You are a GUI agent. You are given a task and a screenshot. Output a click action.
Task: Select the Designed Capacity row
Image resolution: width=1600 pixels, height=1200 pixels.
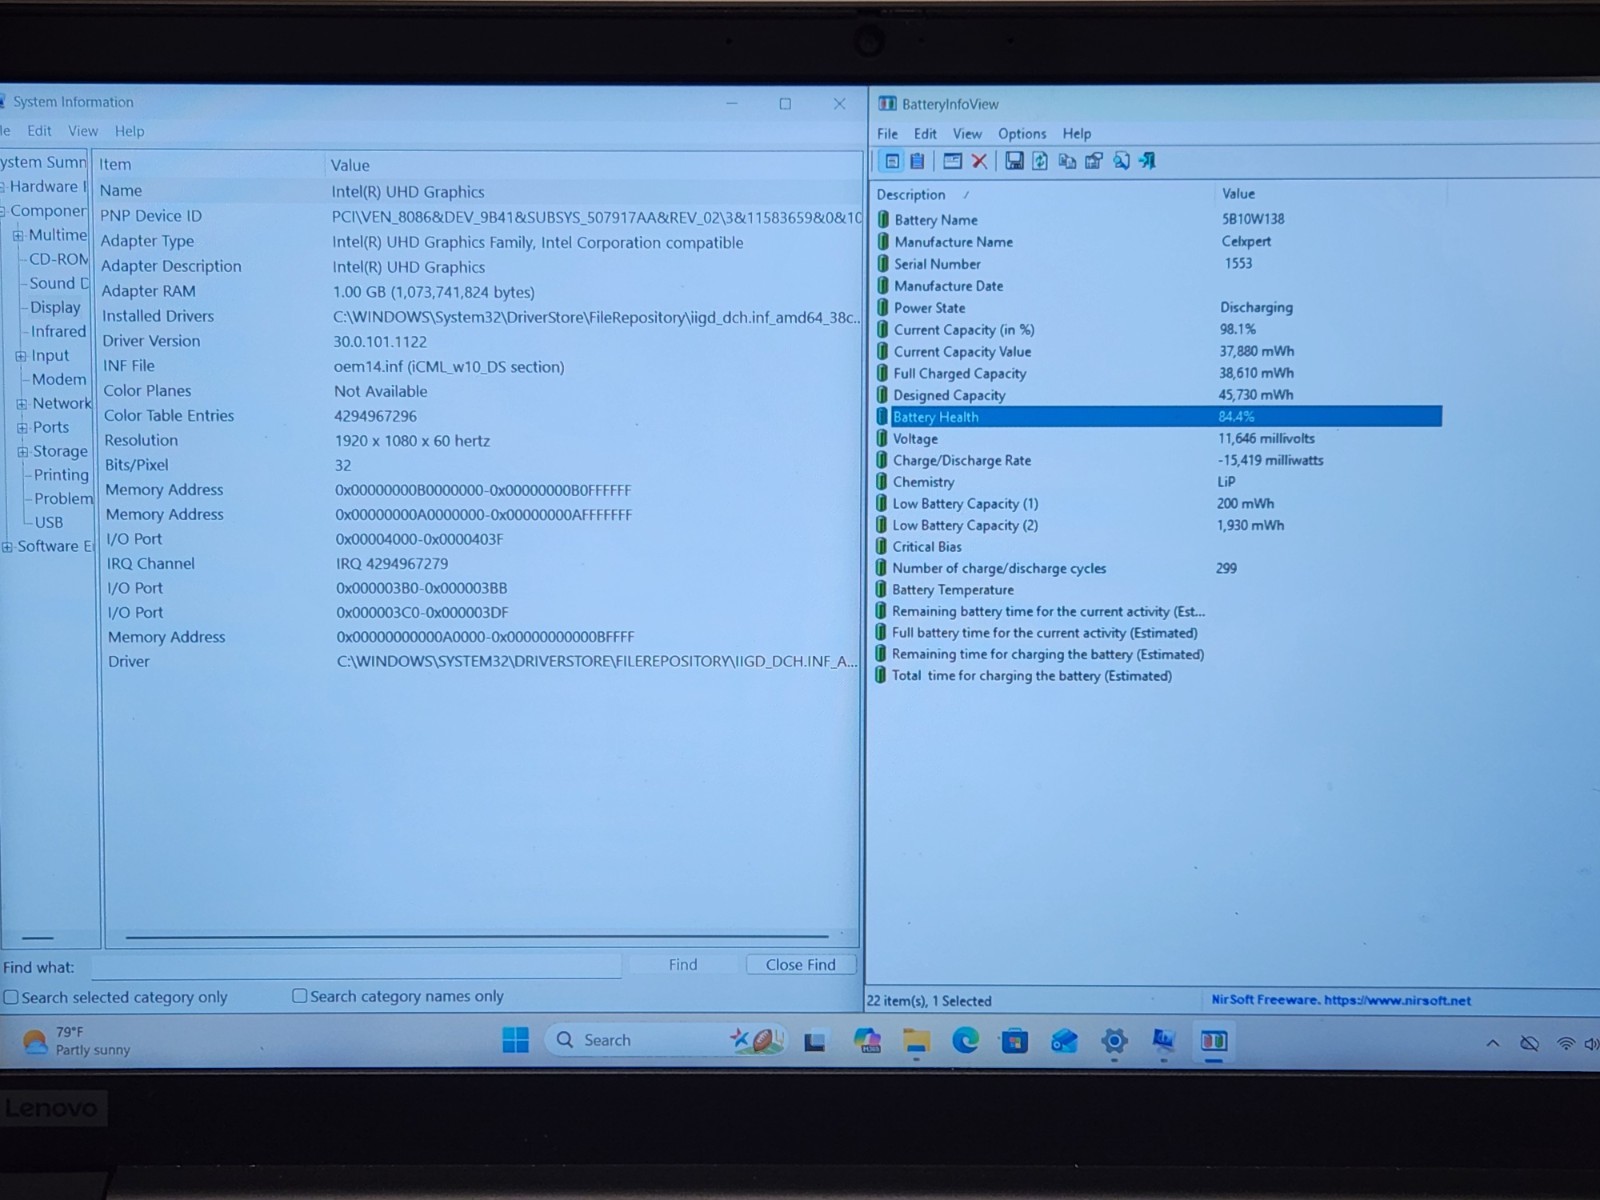coord(1158,395)
